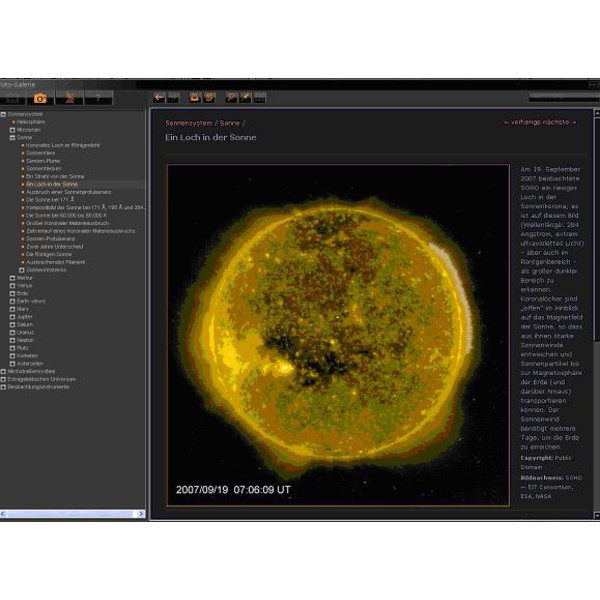This screenshot has width=600, height=600.
Task: Go to the vorherige image link
Action: (x=524, y=122)
